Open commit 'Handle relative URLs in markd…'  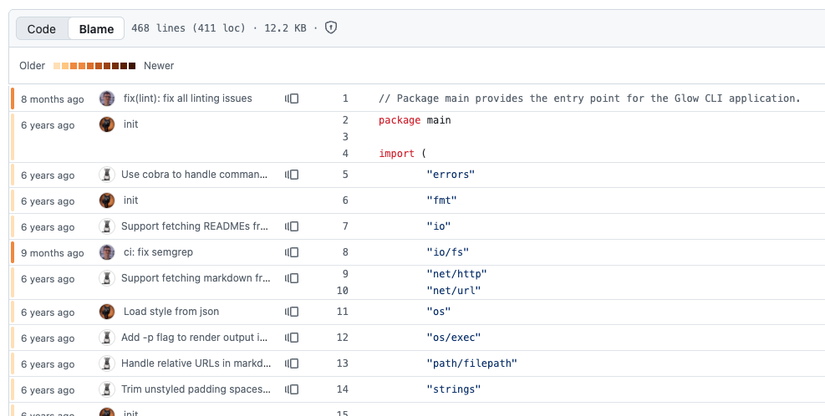click(x=196, y=363)
